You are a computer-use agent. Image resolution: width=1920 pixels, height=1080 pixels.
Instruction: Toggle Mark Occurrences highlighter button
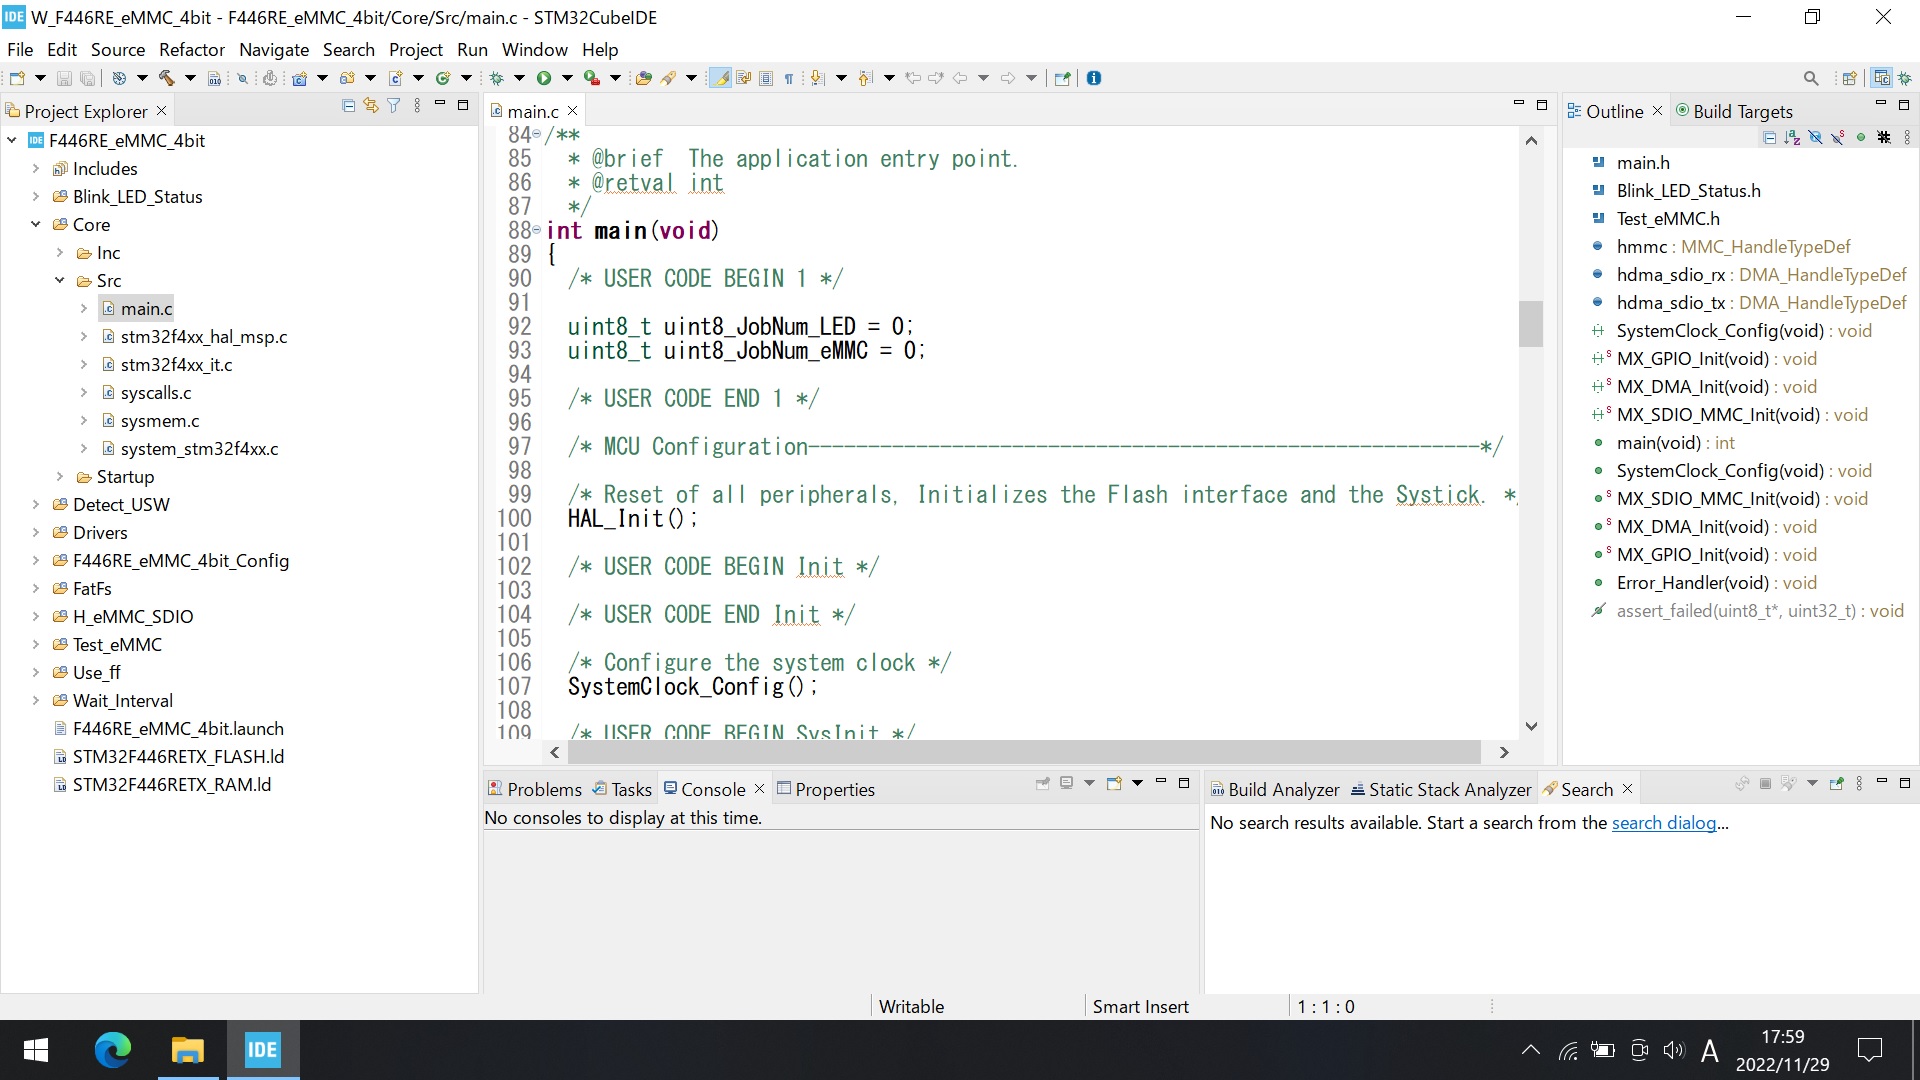(720, 78)
